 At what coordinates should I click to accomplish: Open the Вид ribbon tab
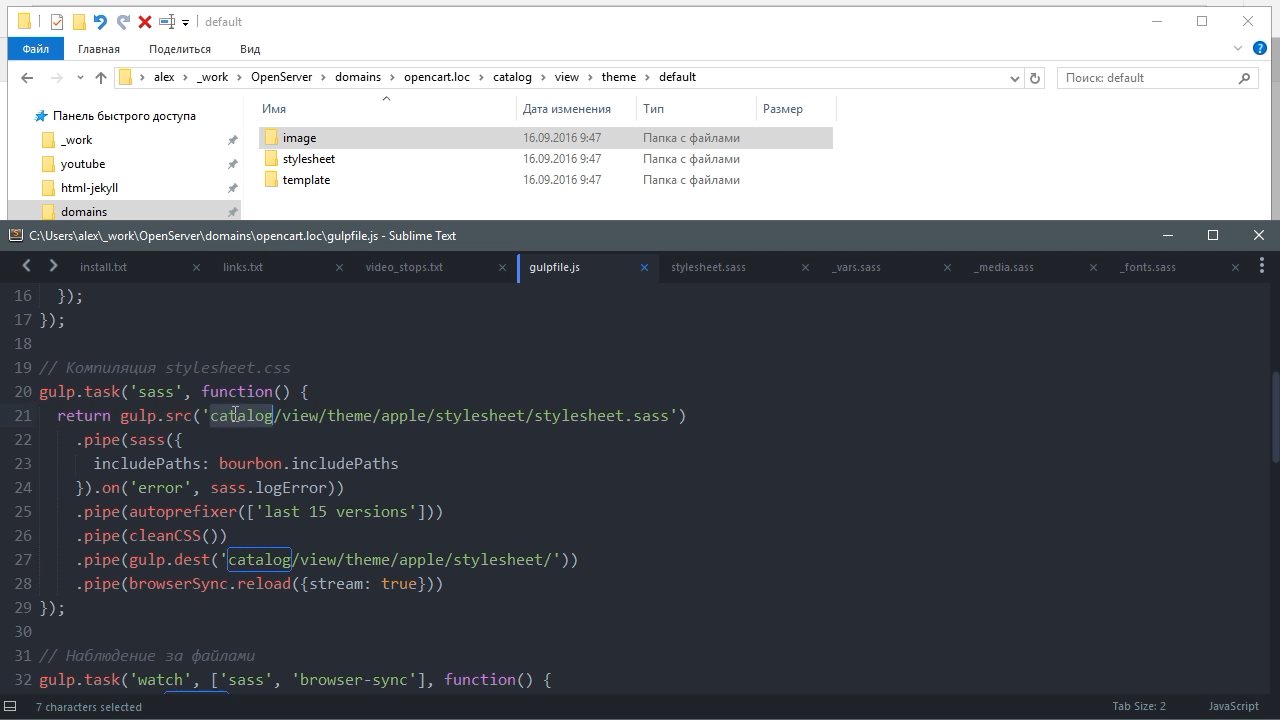250,49
